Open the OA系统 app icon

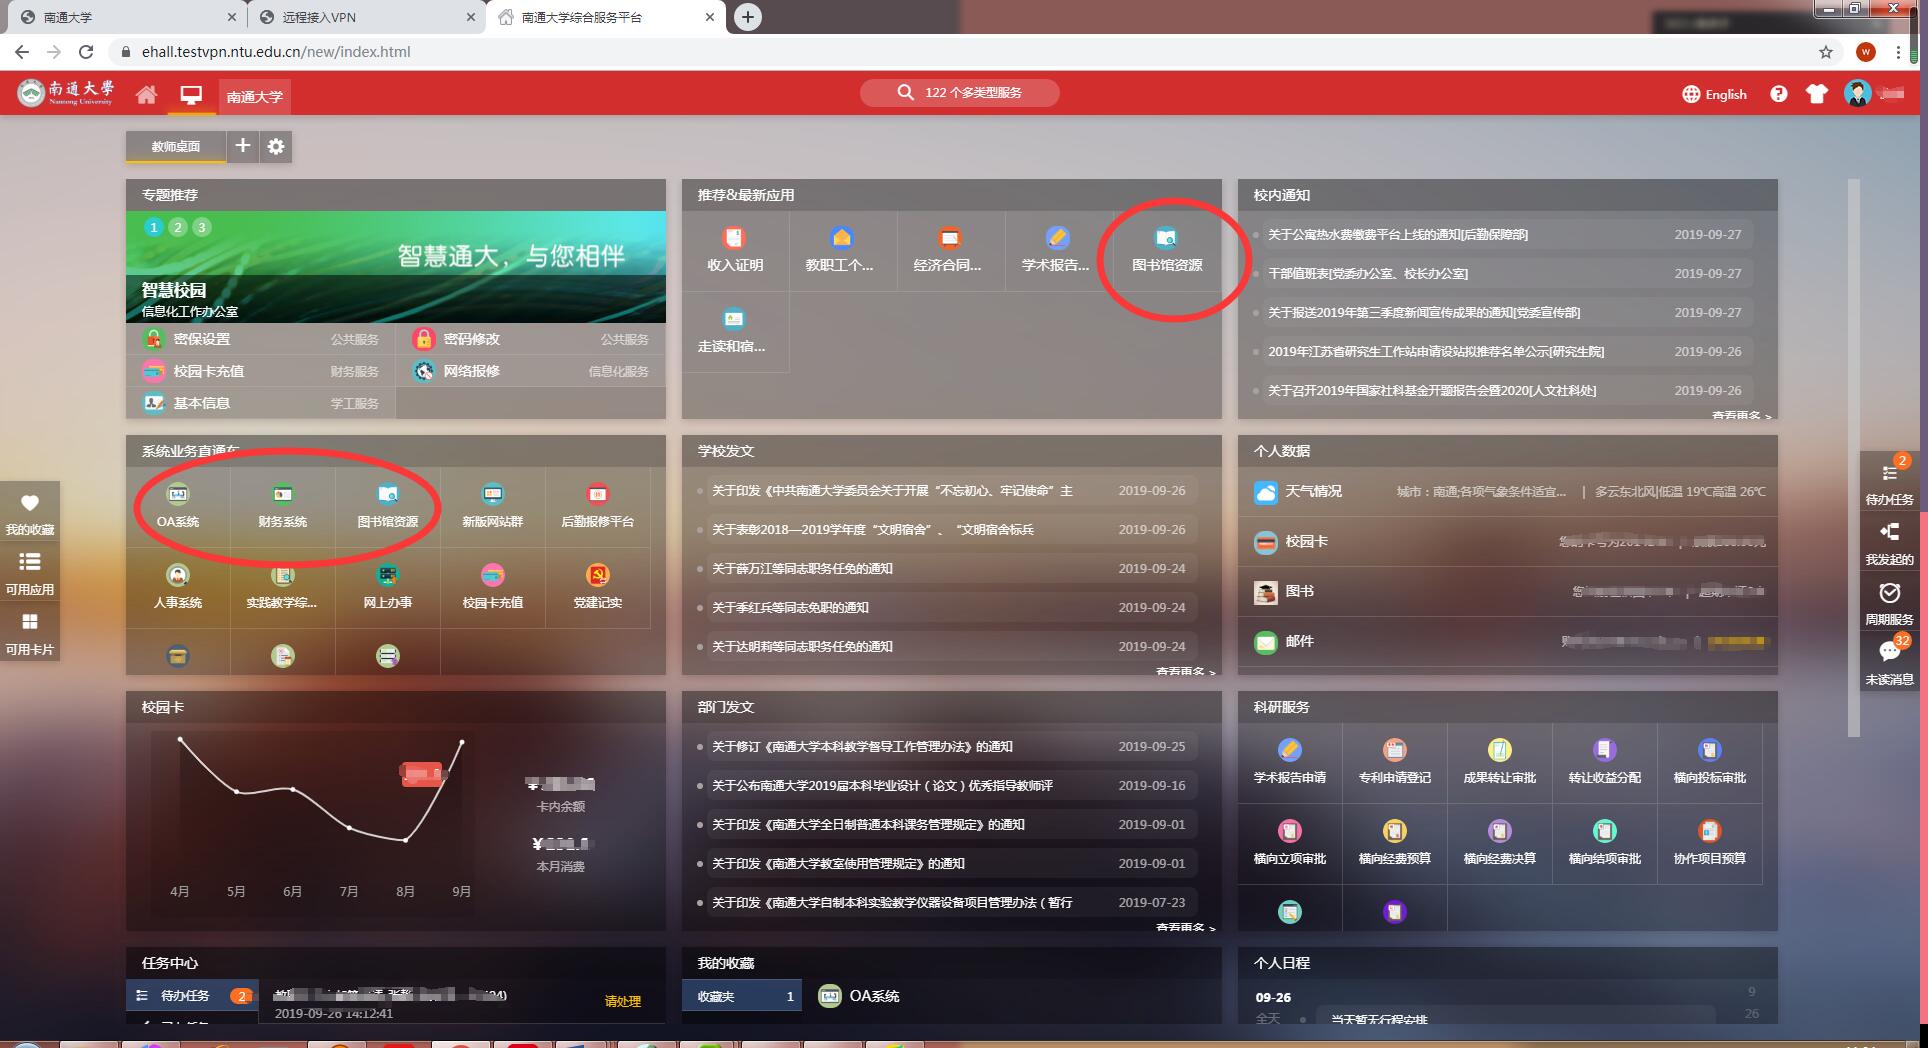tap(178, 503)
